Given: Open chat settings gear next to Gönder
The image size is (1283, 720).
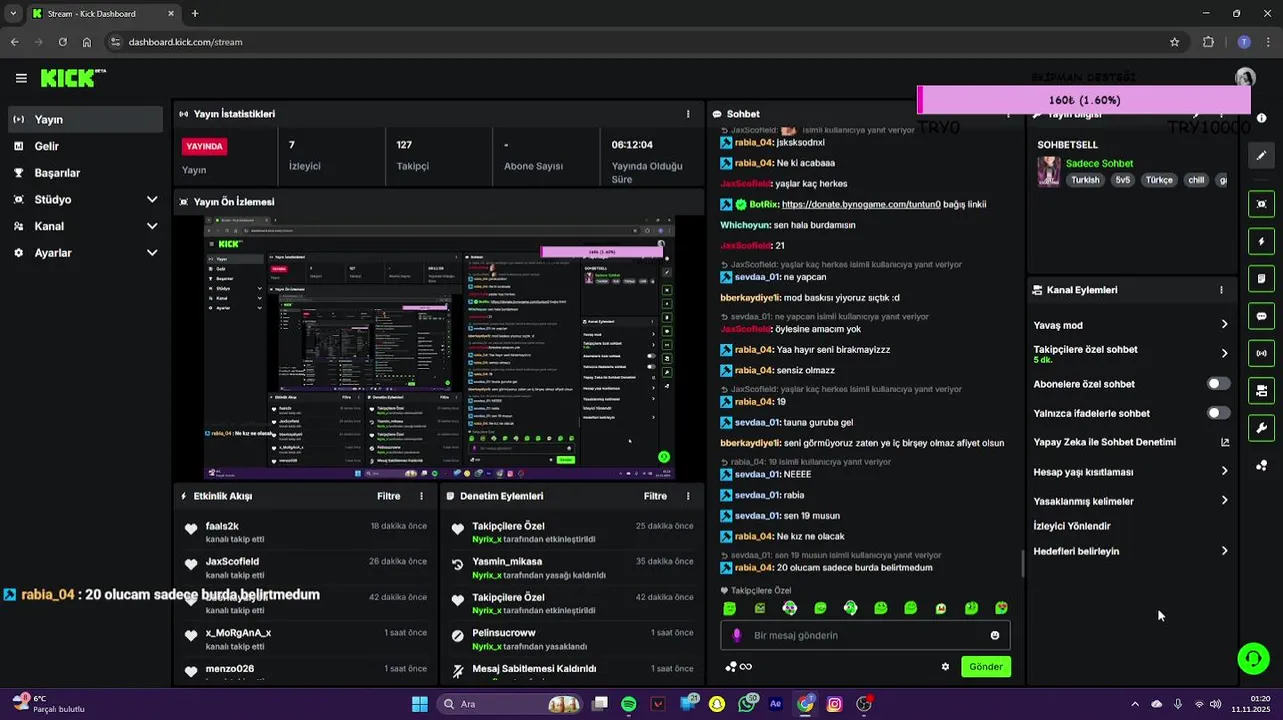Looking at the screenshot, I should (945, 667).
